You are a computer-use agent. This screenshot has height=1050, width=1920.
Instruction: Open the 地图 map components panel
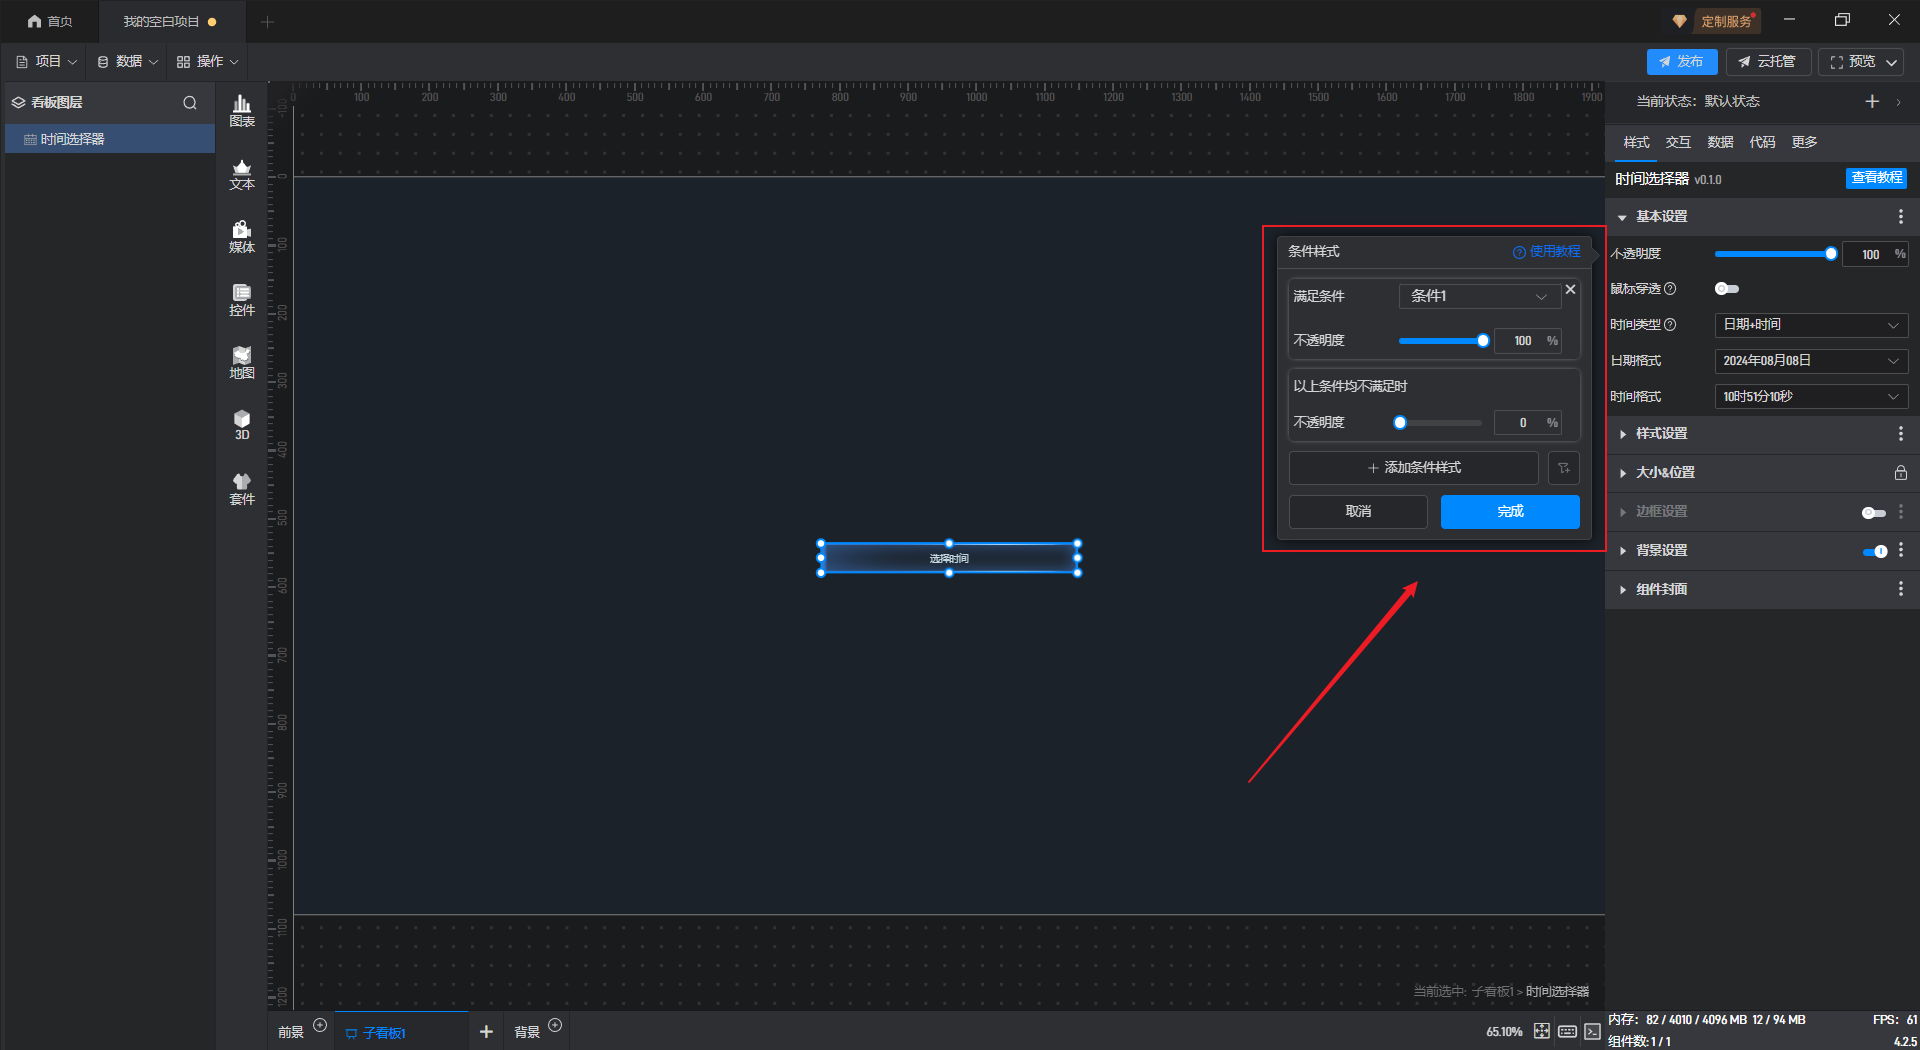(x=242, y=363)
